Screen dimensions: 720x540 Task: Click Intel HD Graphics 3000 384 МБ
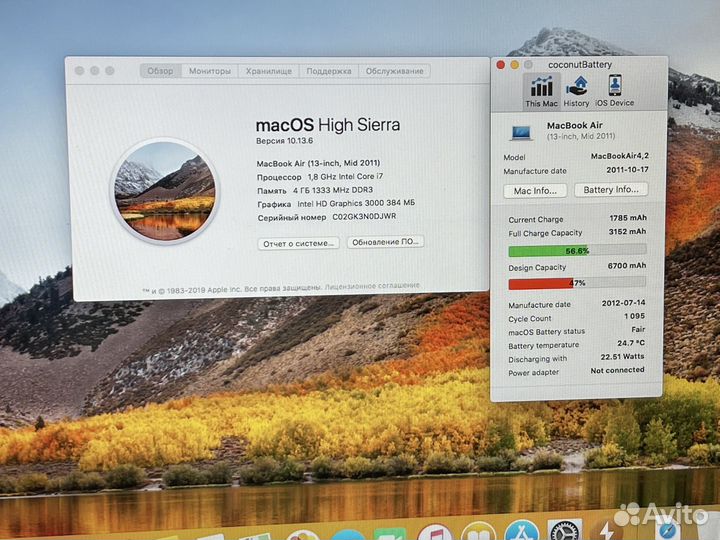(x=356, y=203)
